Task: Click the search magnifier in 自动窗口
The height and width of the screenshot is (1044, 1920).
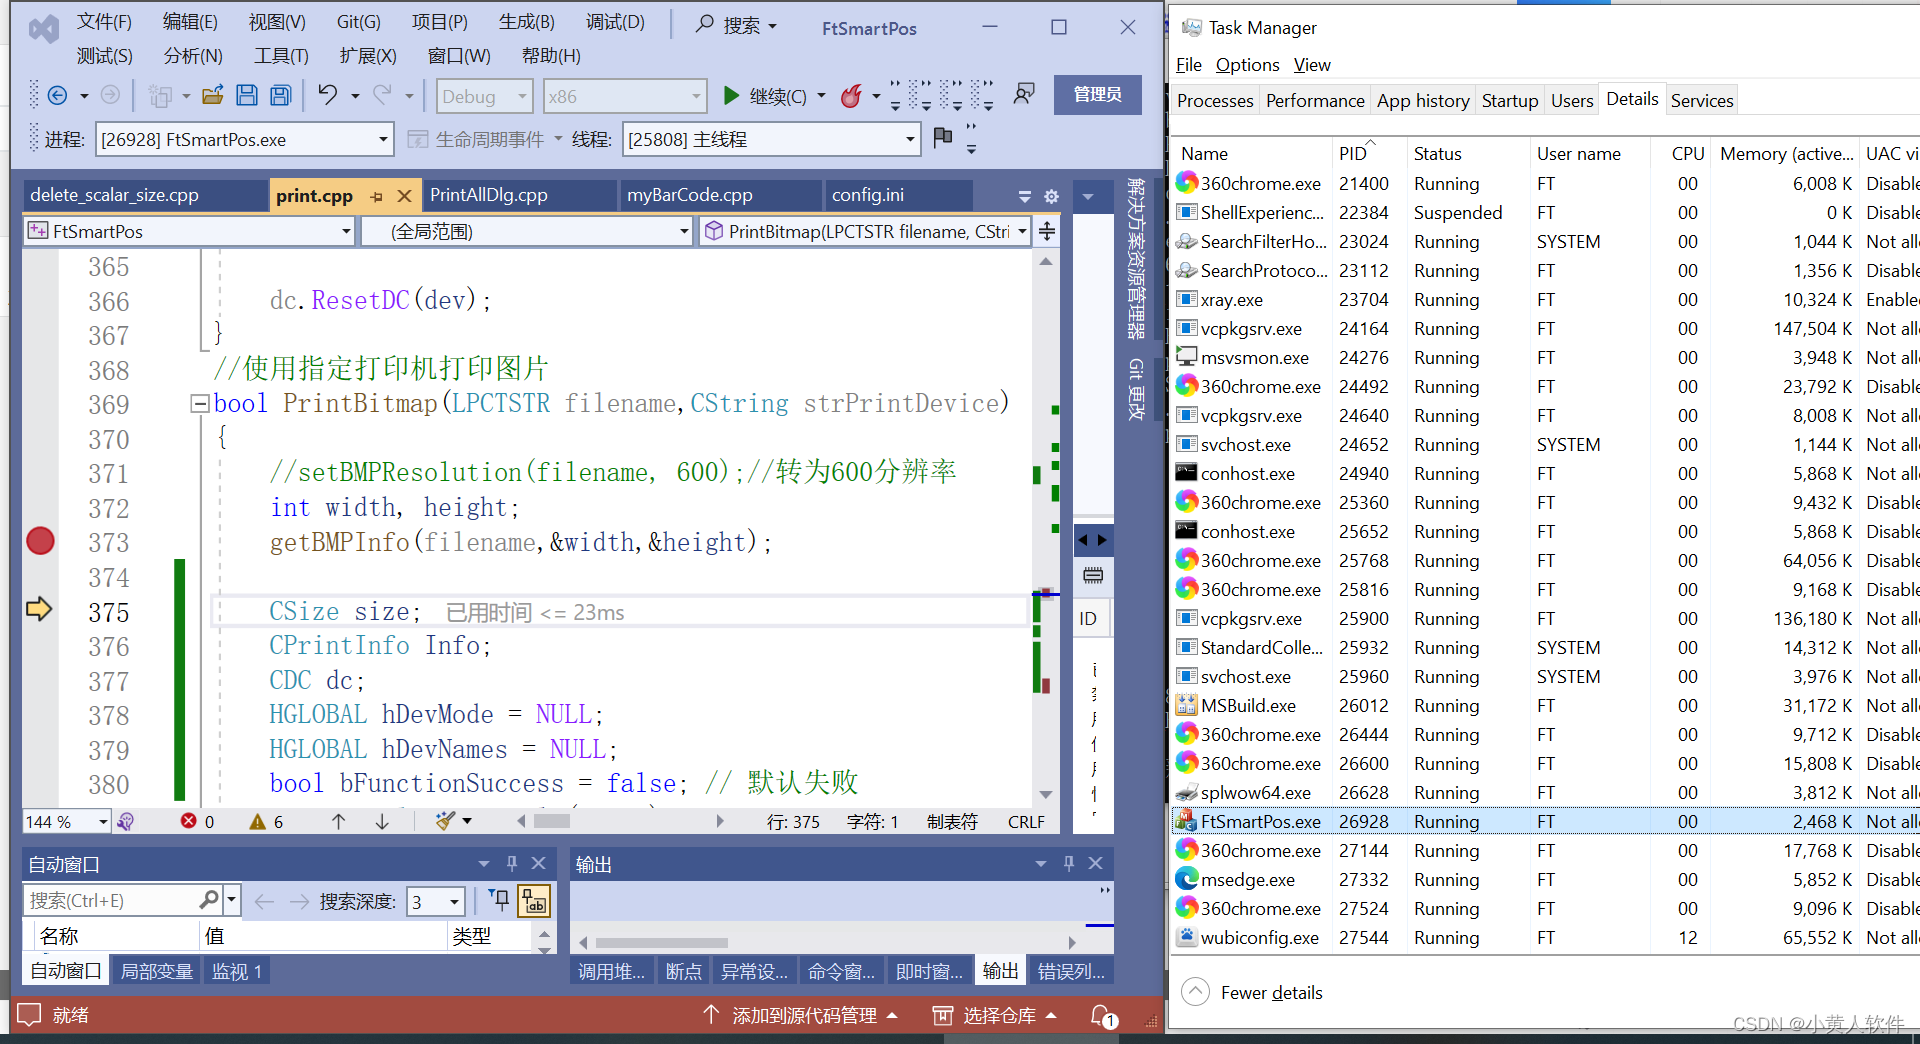Action: point(209,900)
